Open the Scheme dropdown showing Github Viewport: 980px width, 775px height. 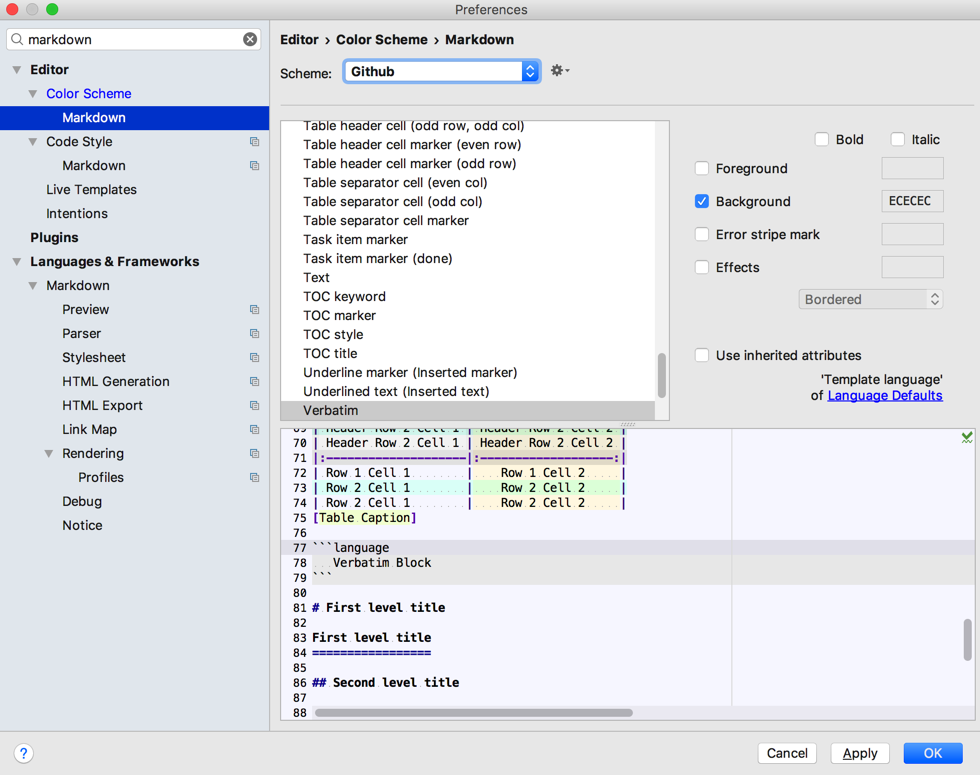tap(441, 71)
